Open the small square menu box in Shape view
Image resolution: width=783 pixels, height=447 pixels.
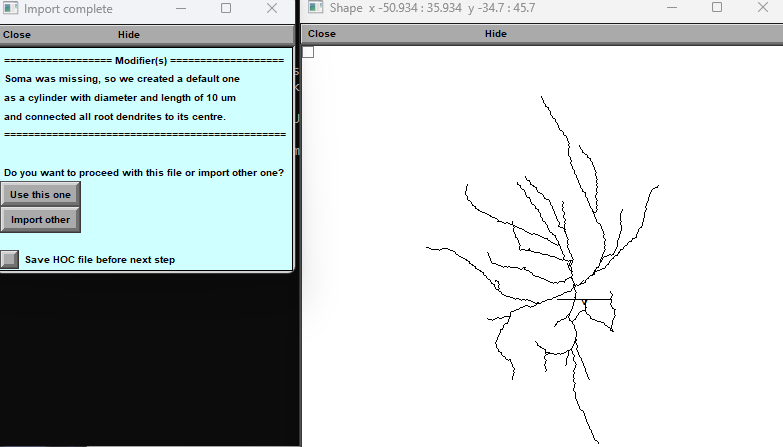(309, 52)
